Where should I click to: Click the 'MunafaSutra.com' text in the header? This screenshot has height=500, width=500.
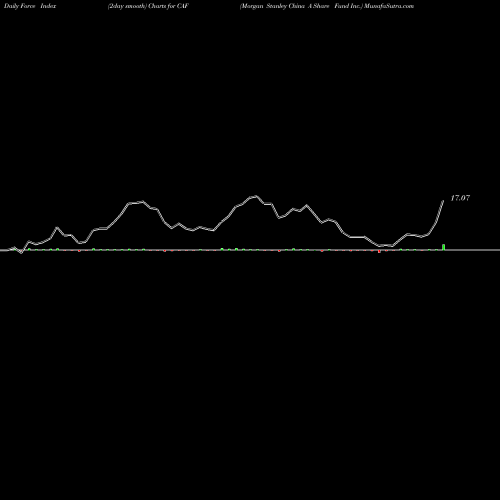[389, 6]
